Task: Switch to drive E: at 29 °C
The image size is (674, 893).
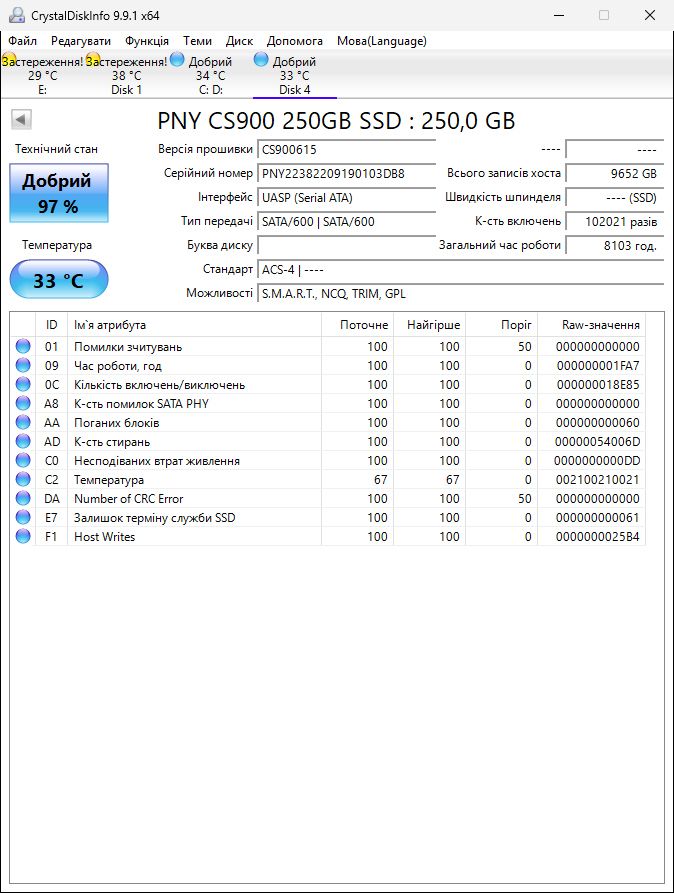Action: coord(42,75)
